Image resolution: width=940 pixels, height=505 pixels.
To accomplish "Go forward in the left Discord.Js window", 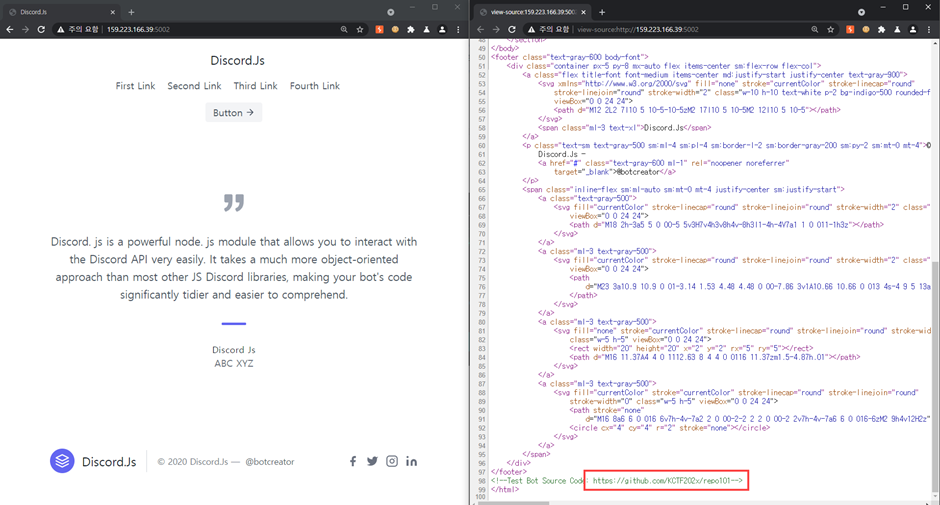I will 25,29.
